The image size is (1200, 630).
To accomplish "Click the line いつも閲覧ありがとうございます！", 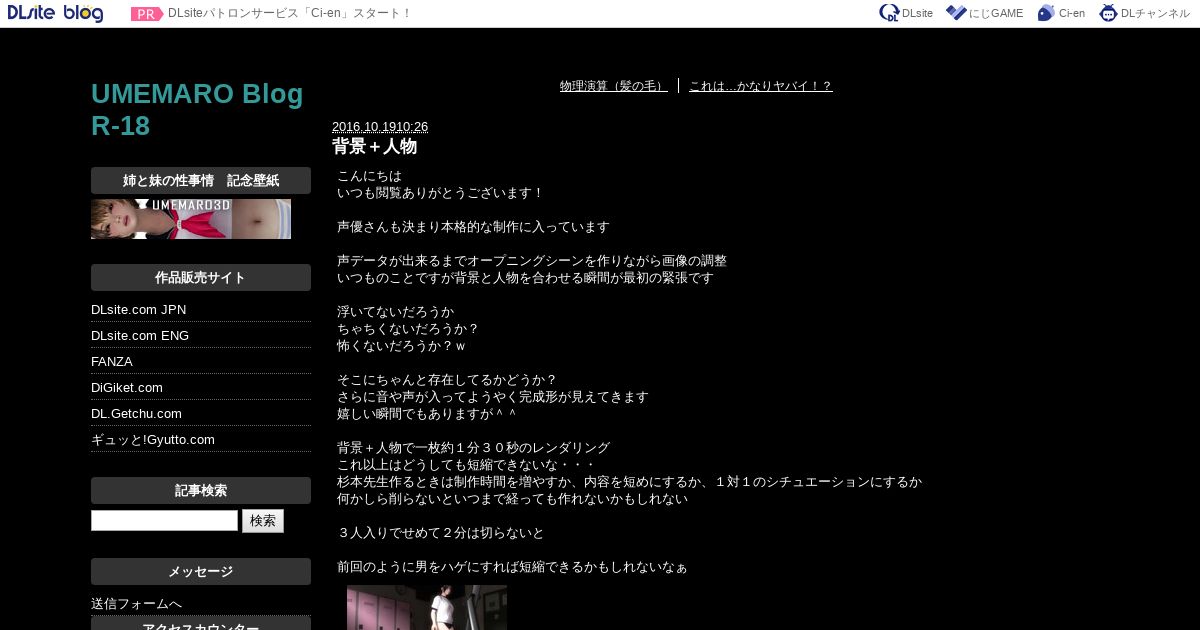I will point(441,193).
